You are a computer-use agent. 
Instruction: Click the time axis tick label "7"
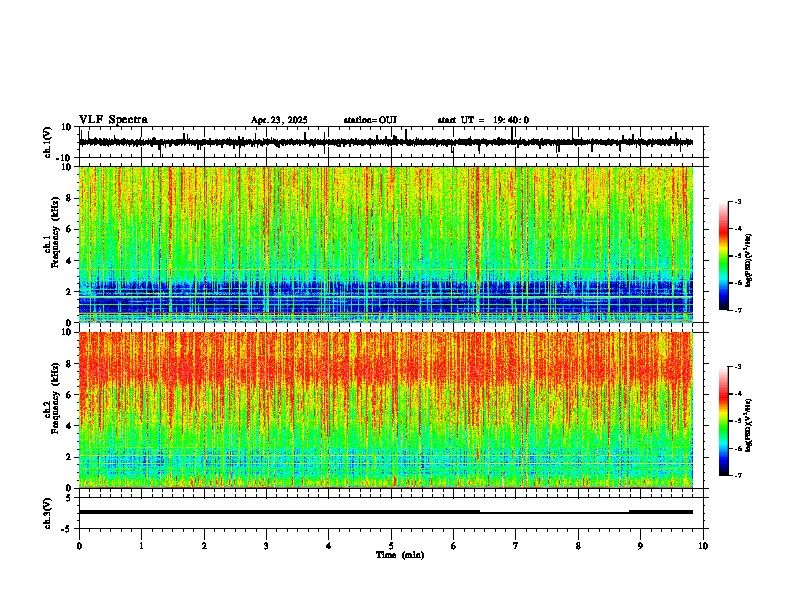[516, 546]
